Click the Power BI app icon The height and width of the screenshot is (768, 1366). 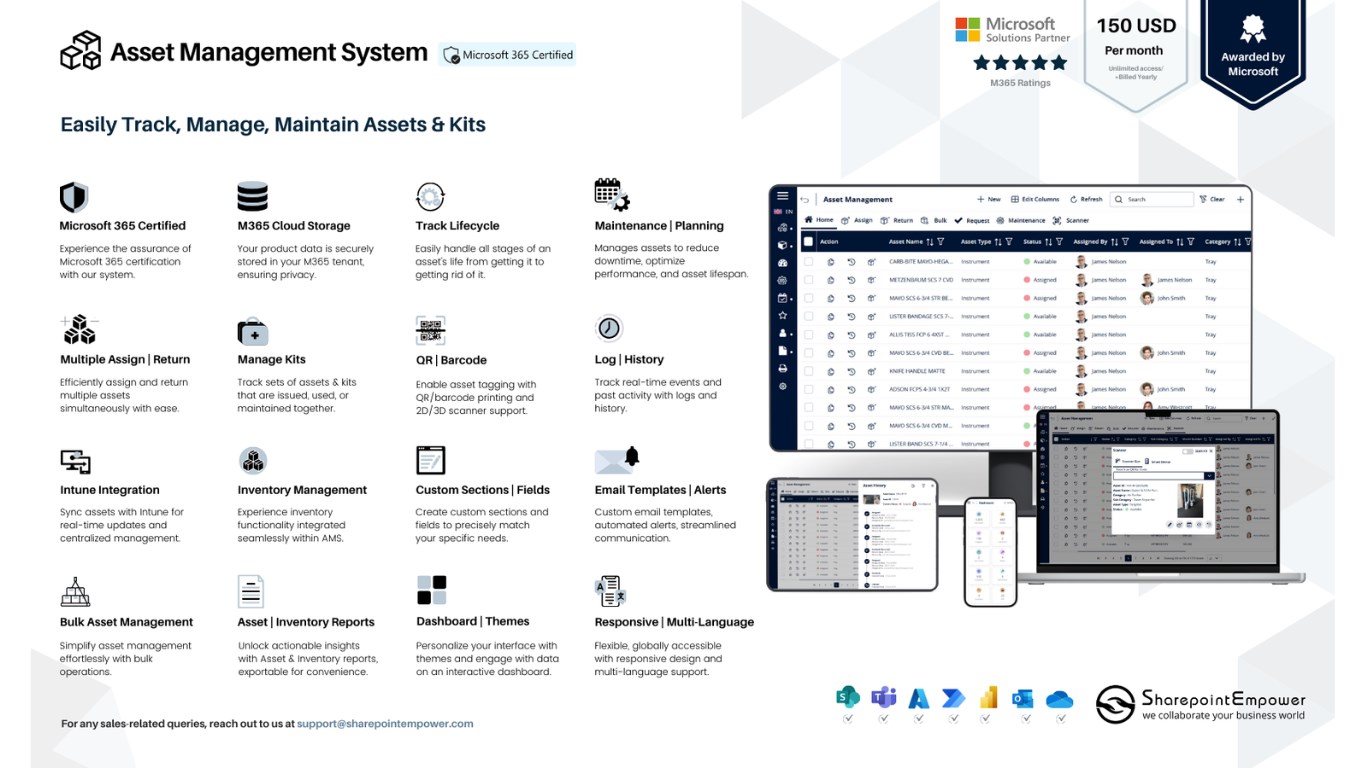point(988,697)
